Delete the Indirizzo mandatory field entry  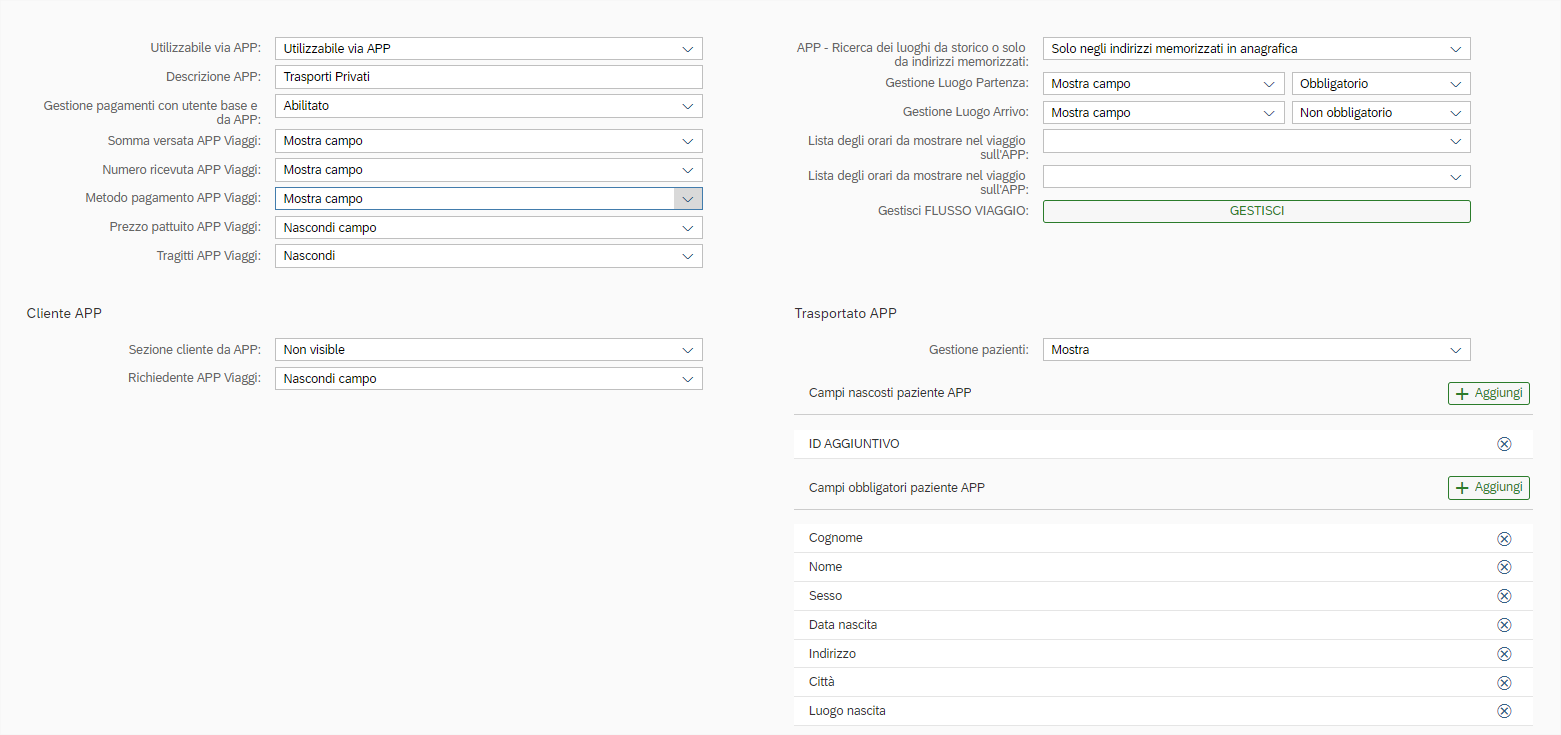[x=1503, y=654]
